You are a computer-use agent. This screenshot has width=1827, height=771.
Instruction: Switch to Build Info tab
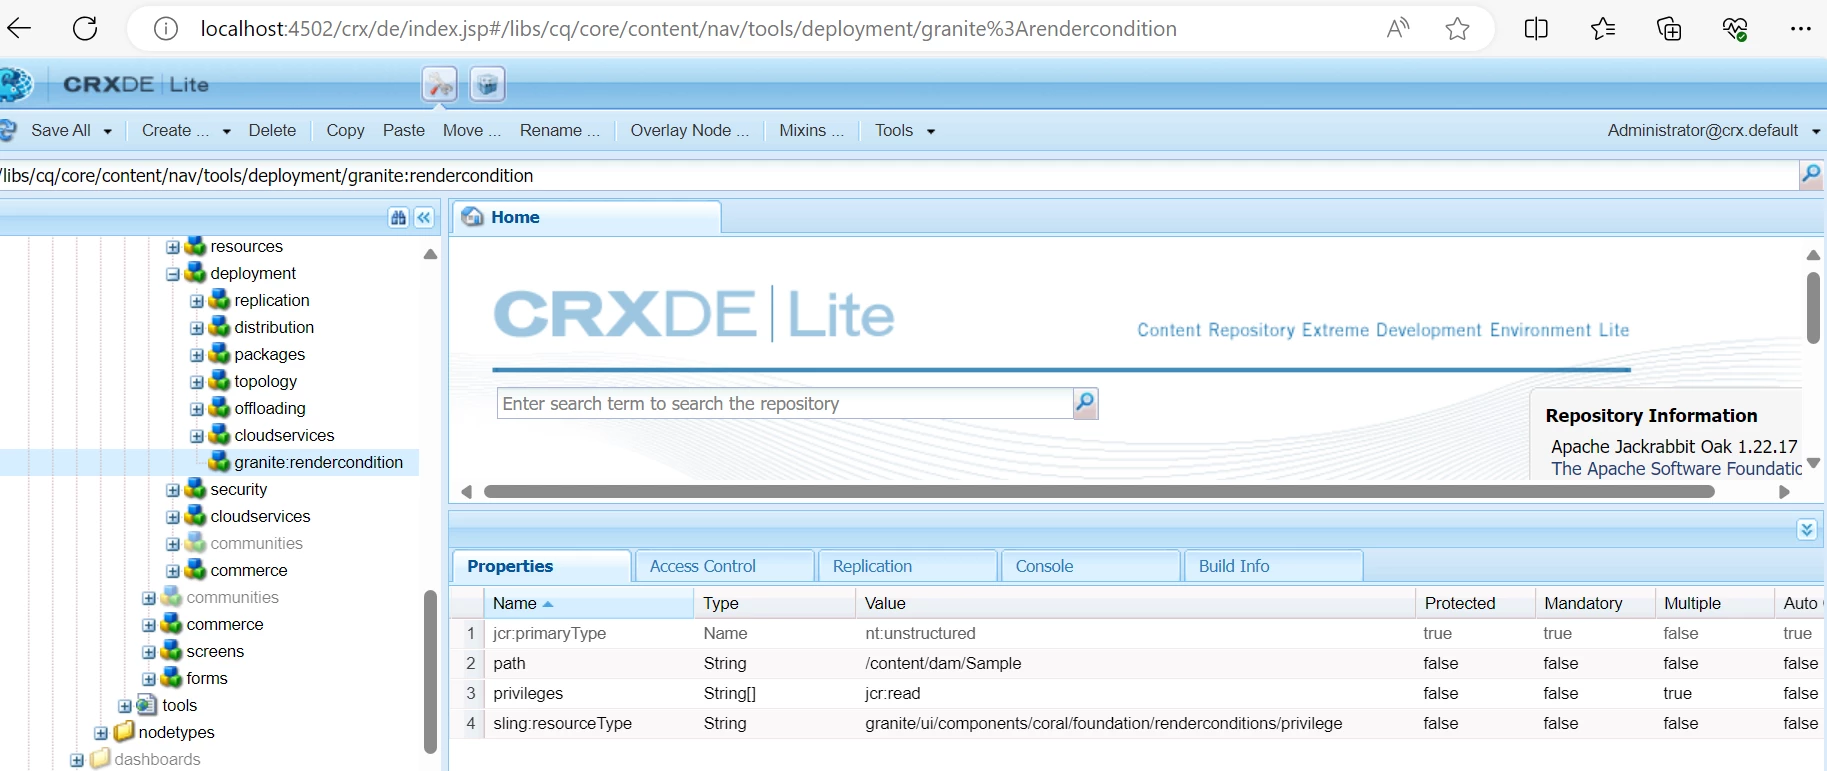1273,566
